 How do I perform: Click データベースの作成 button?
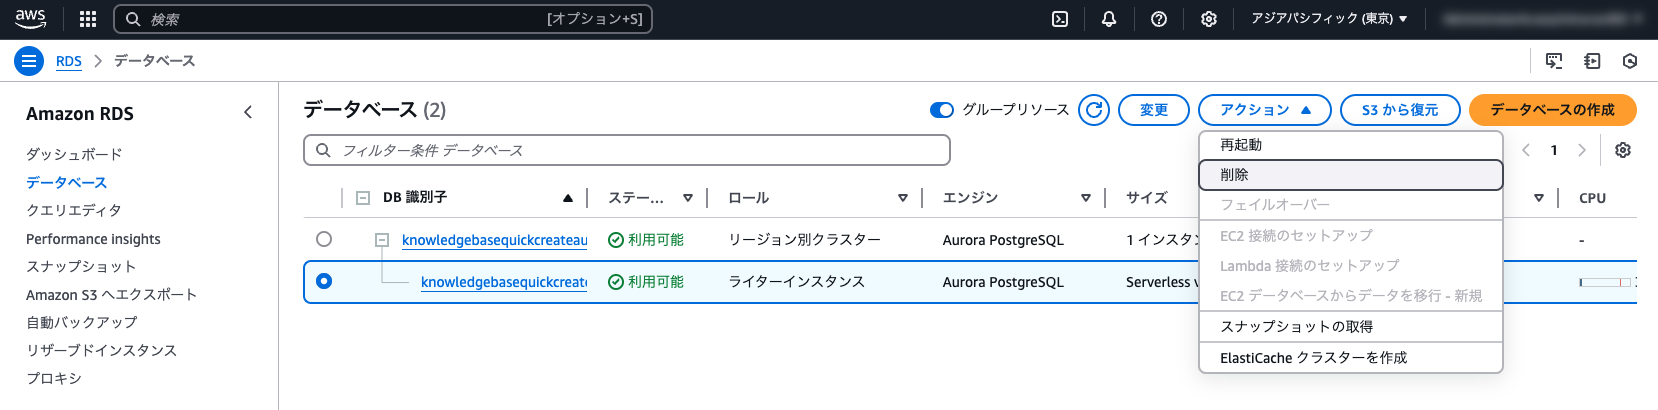1553,110
